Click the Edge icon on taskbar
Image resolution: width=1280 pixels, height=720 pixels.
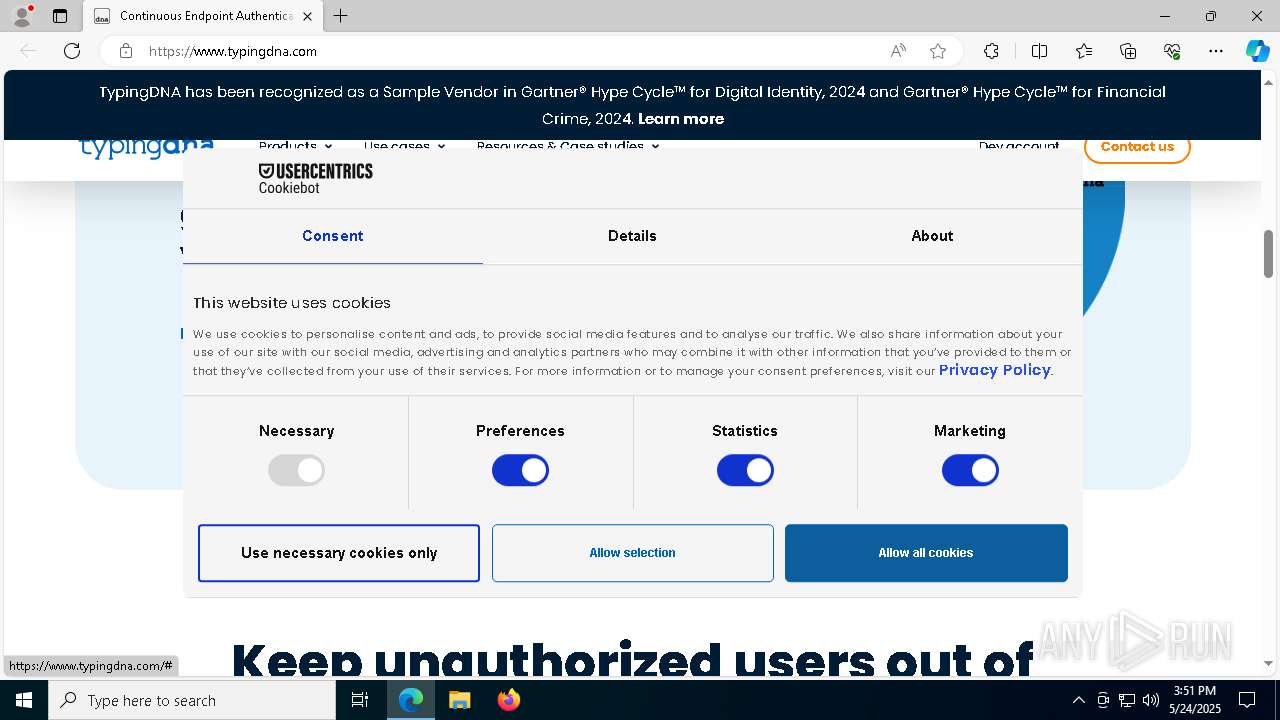411,700
